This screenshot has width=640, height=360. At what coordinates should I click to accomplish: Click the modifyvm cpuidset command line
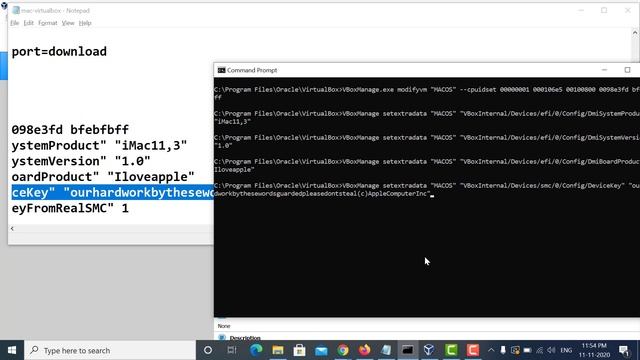pyautogui.click(x=427, y=93)
